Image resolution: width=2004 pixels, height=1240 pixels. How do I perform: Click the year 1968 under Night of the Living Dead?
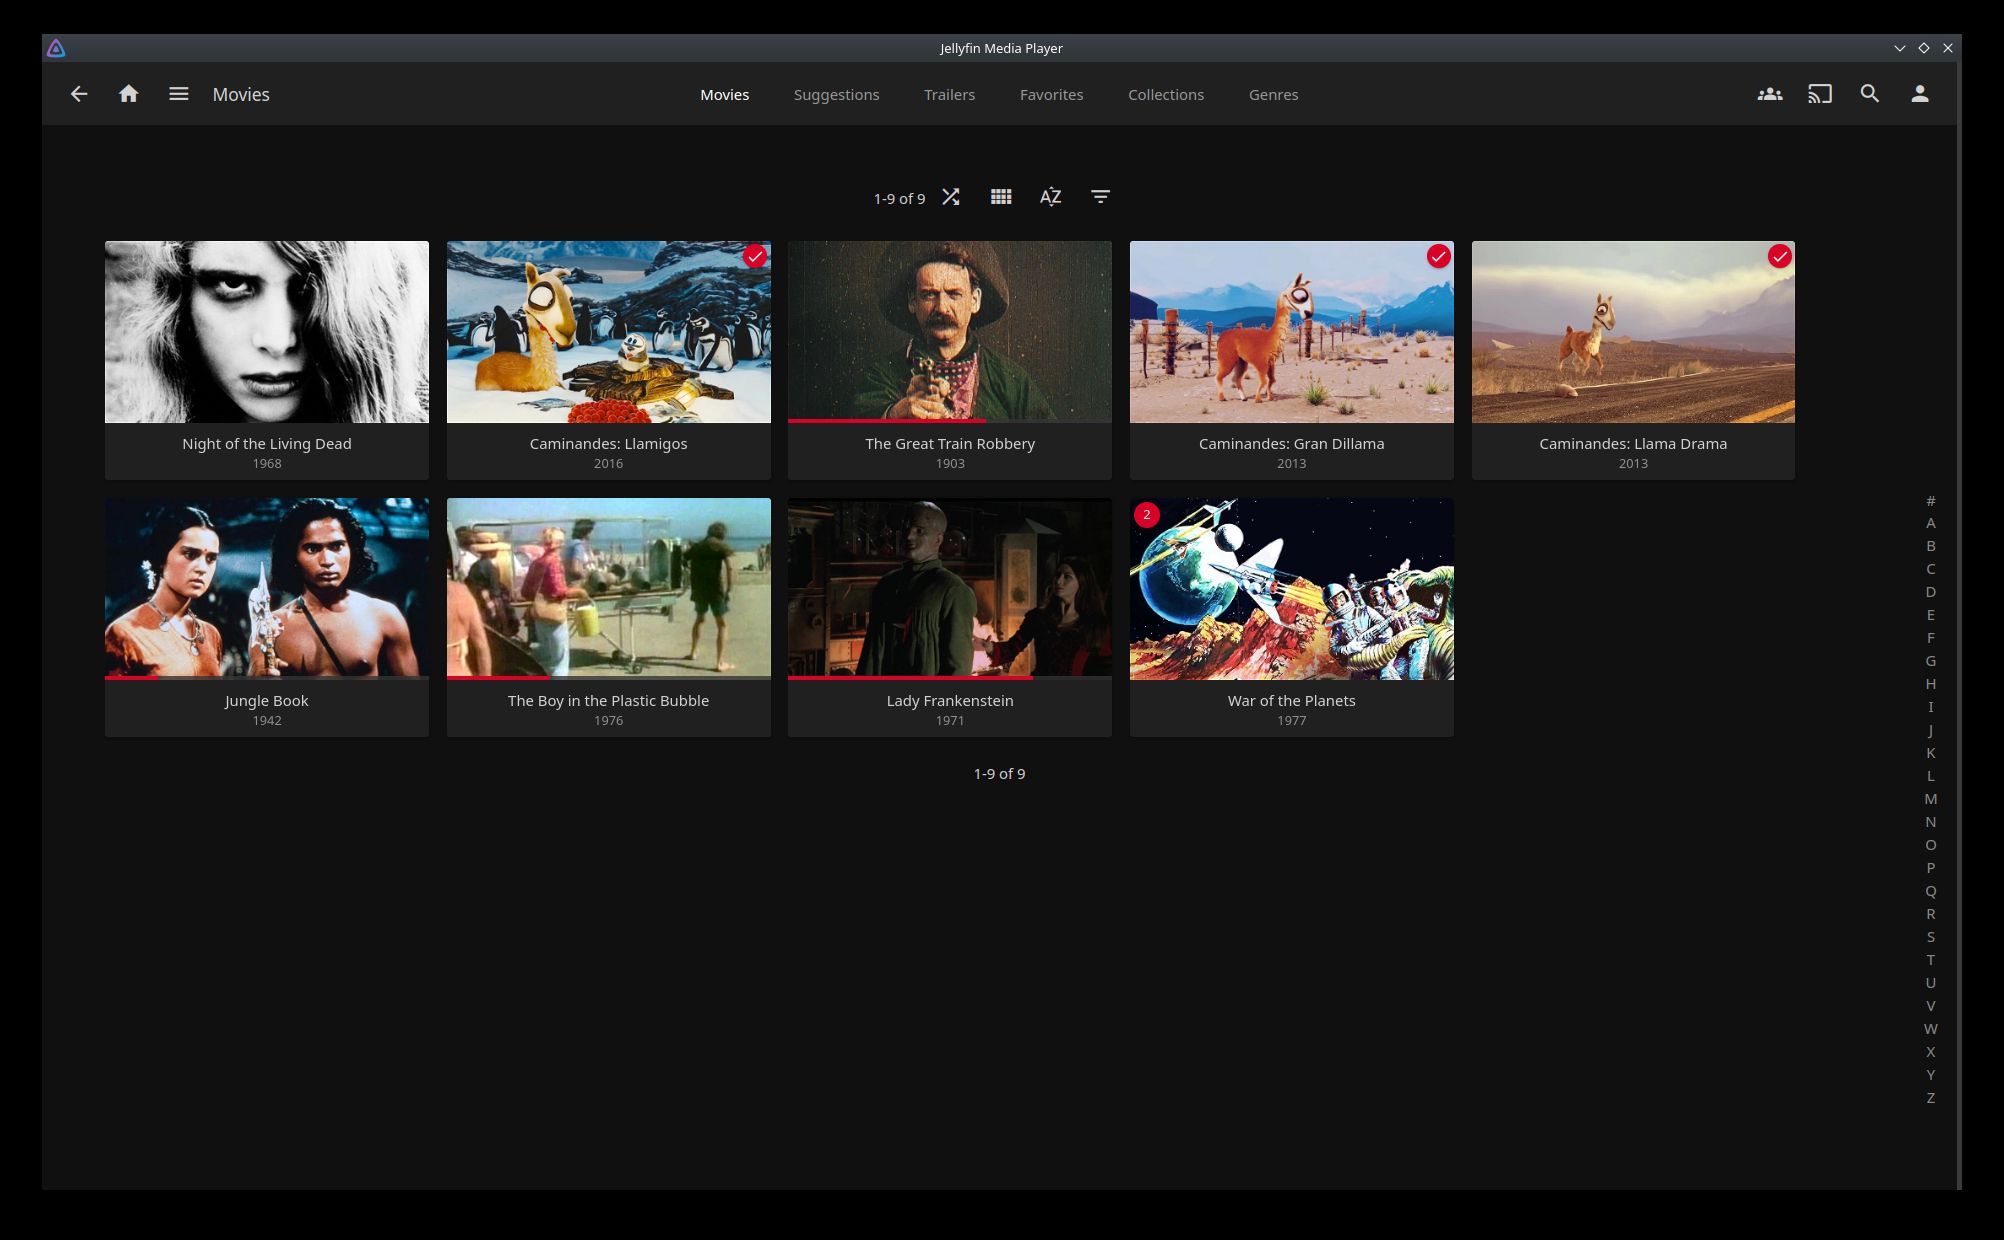point(267,464)
